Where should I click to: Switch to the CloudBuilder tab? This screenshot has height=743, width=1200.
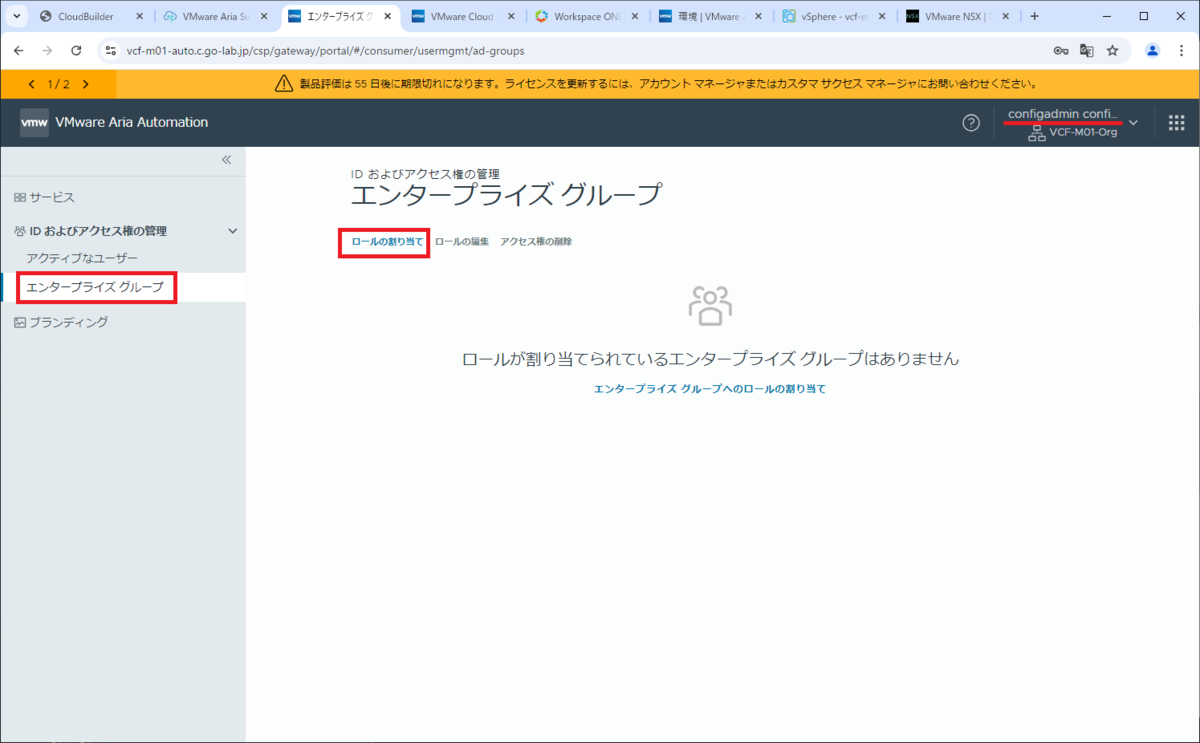tap(85, 17)
